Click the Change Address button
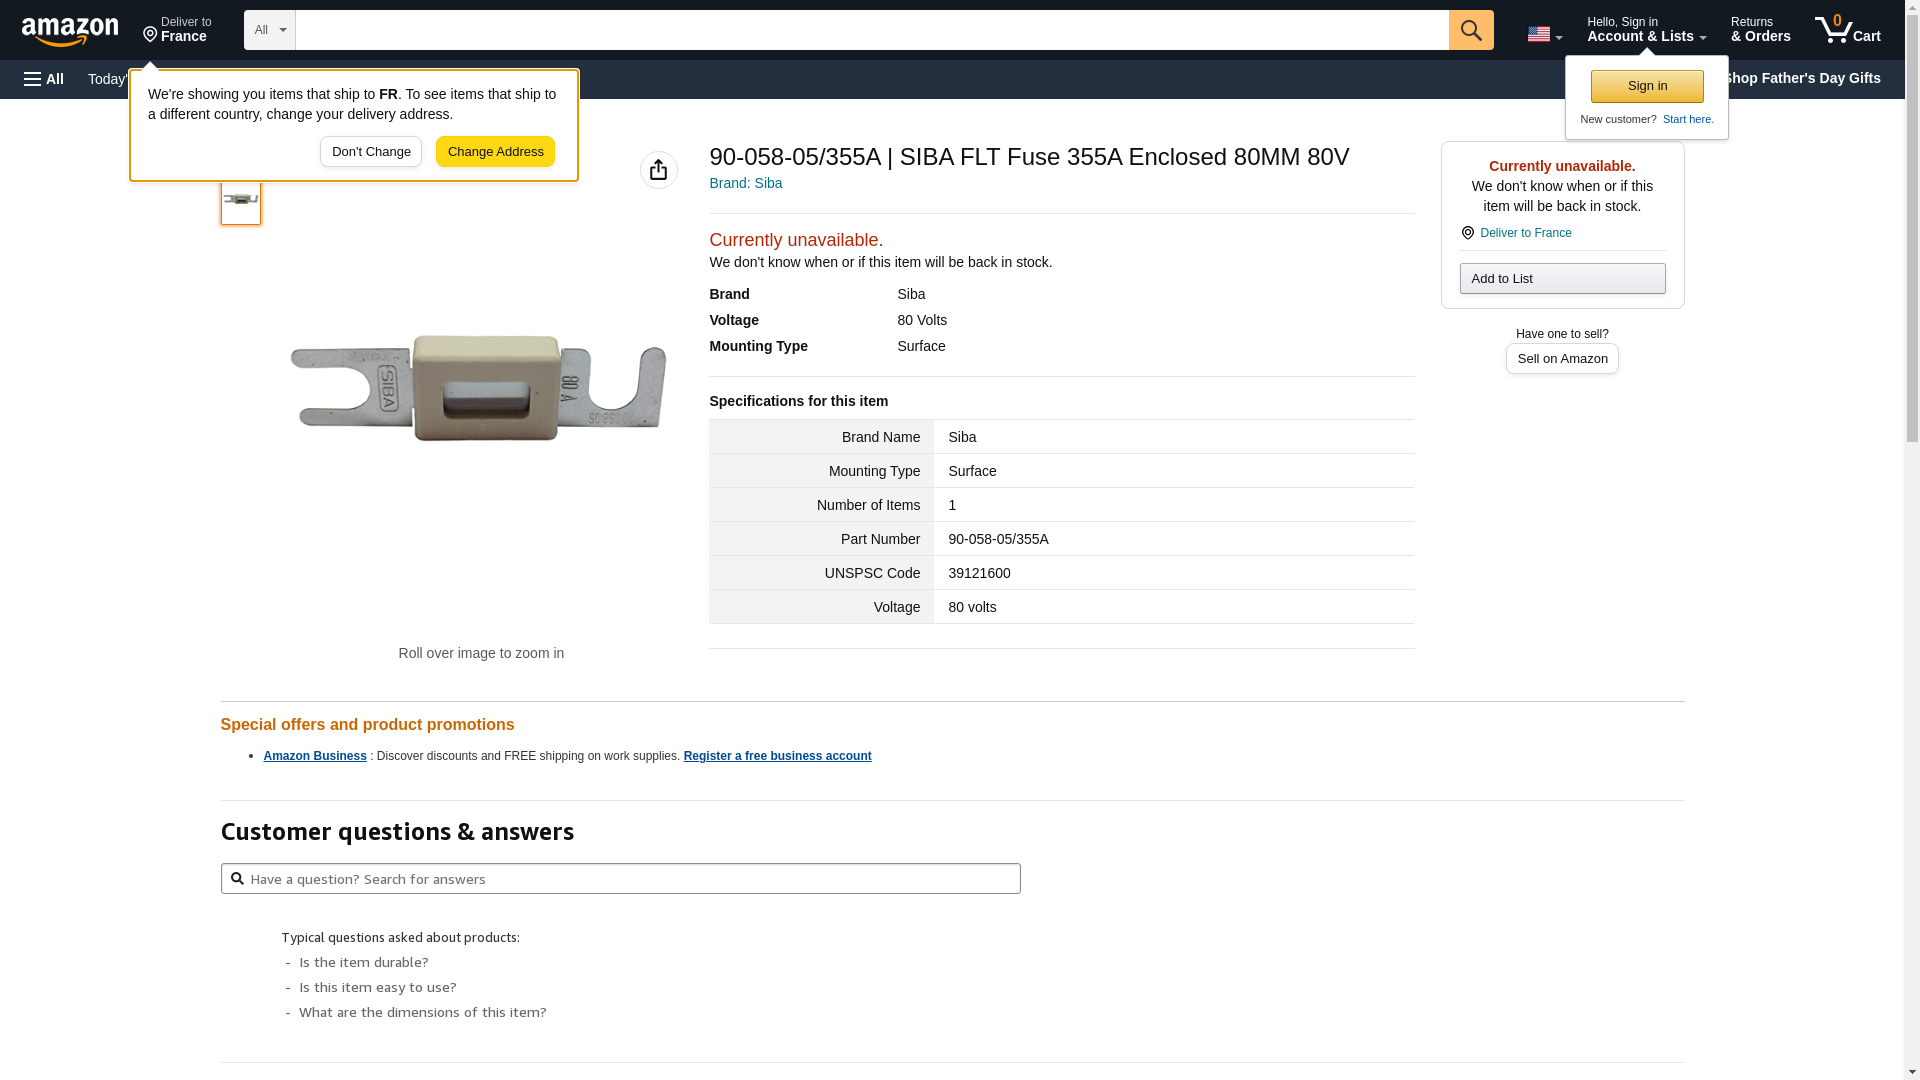1920x1080 pixels. click(x=495, y=152)
